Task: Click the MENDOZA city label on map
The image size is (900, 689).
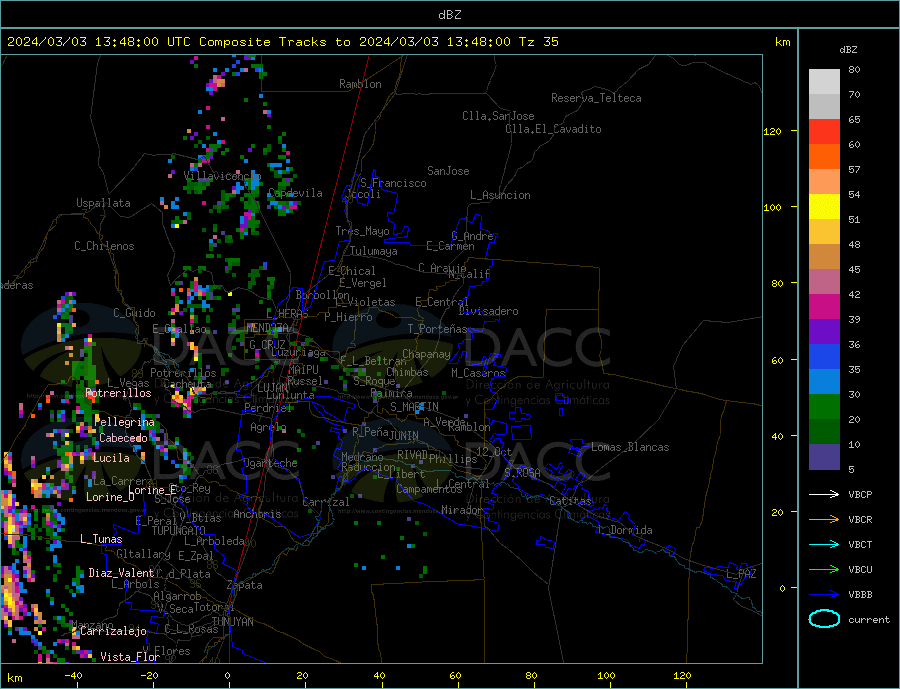Action: (268, 327)
